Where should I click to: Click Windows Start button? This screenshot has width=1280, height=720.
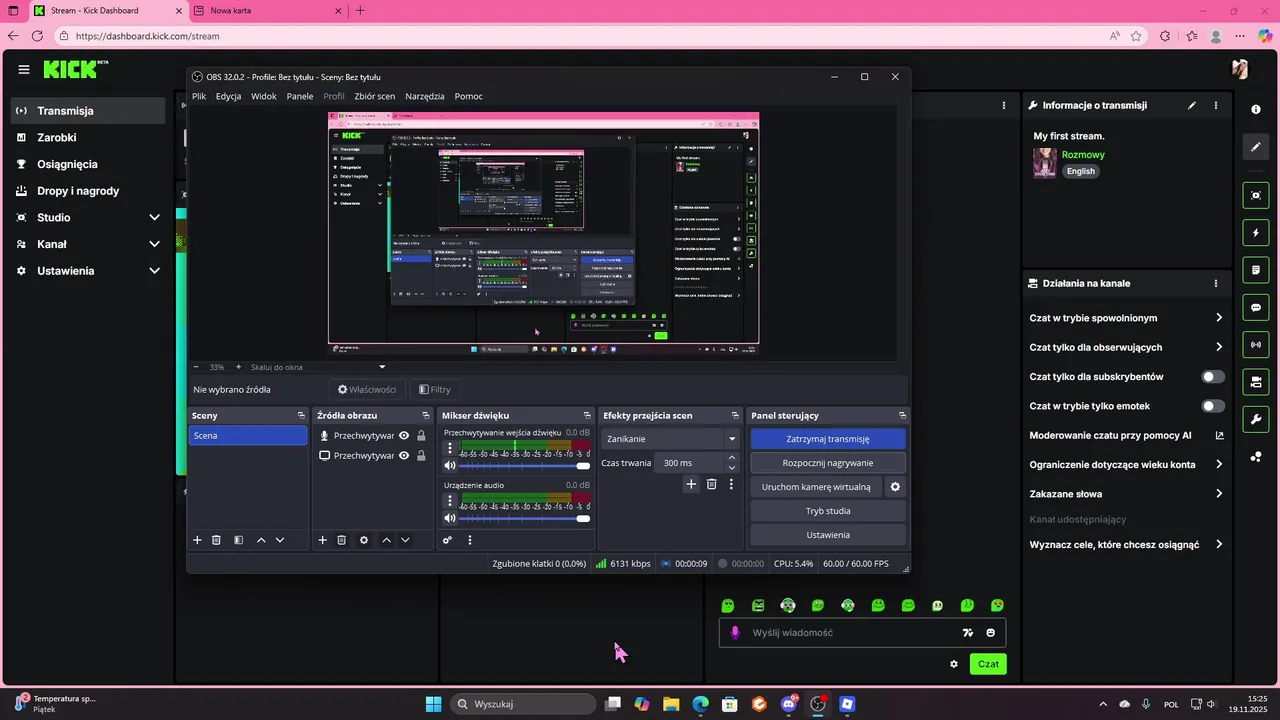pyautogui.click(x=433, y=704)
